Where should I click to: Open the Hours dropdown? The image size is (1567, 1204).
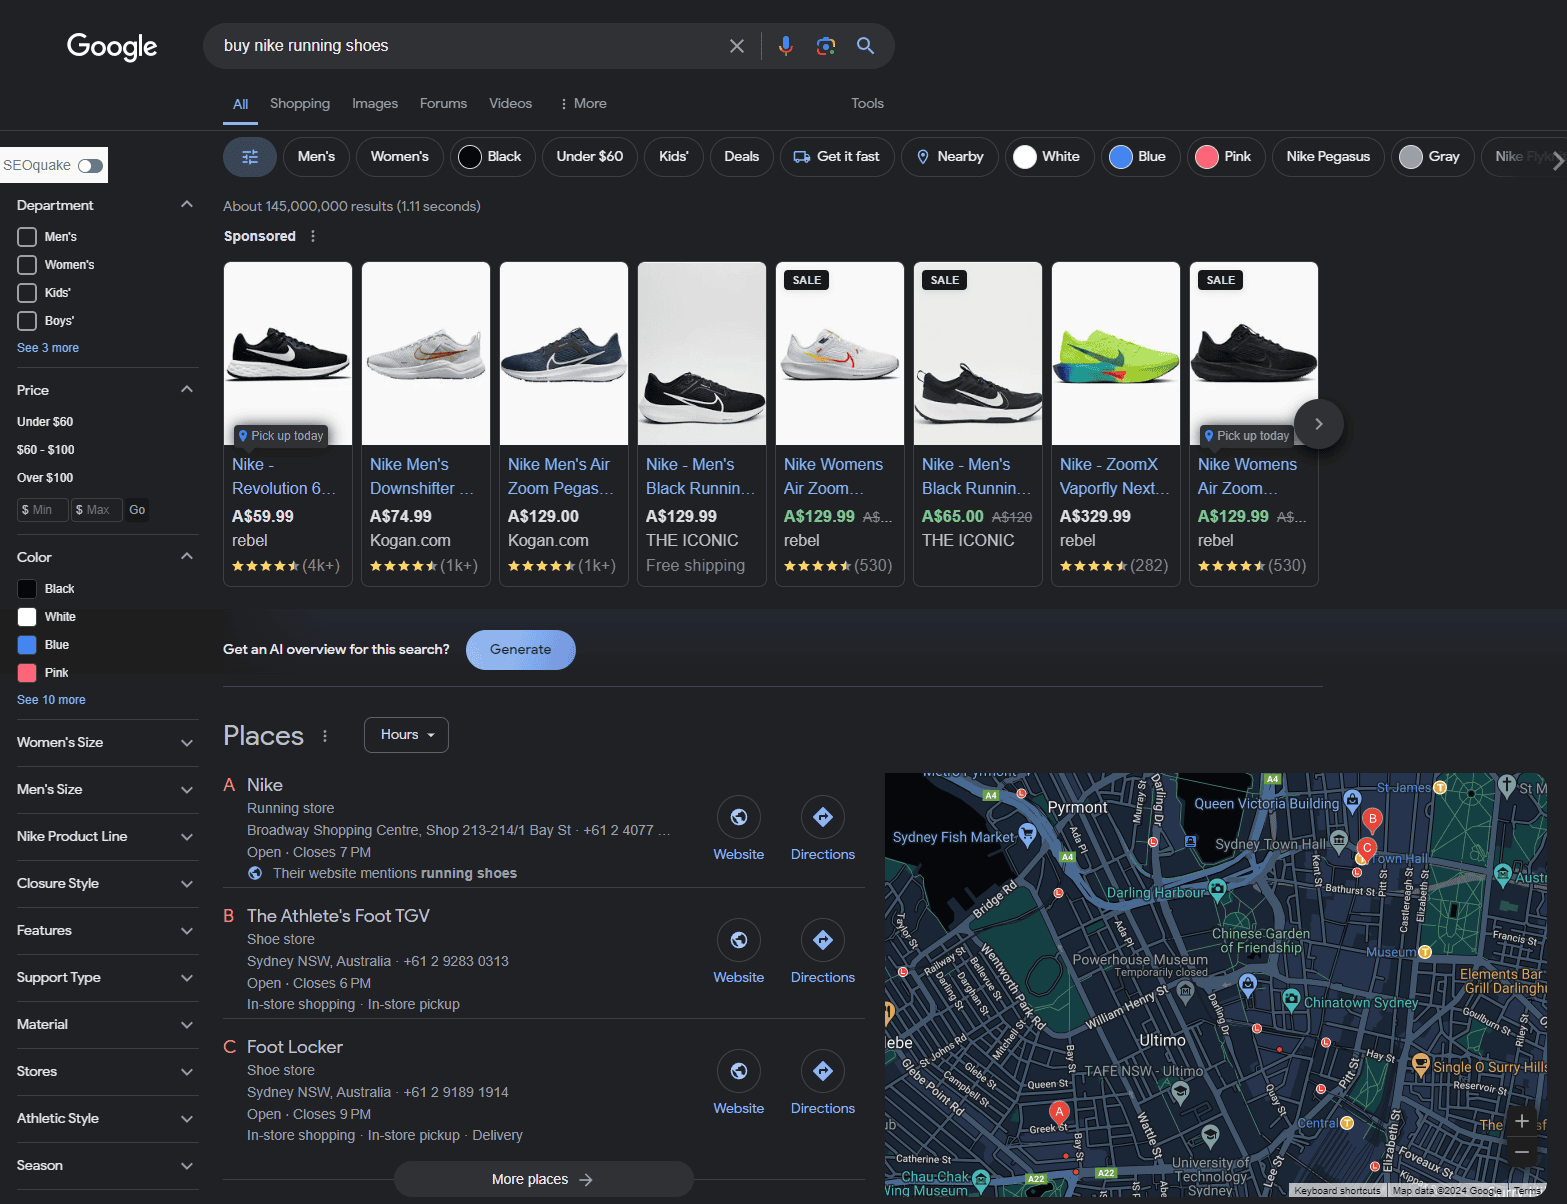406,735
